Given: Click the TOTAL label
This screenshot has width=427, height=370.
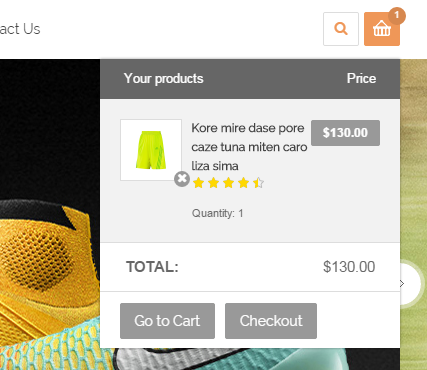Looking at the screenshot, I should [152, 267].
